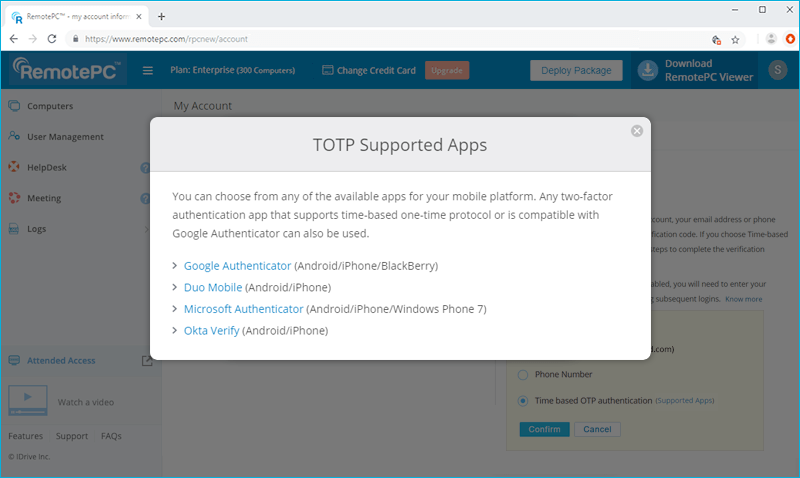Click the HelpDesk lifebuoy icon
800x478 pixels.
[x=14, y=167]
